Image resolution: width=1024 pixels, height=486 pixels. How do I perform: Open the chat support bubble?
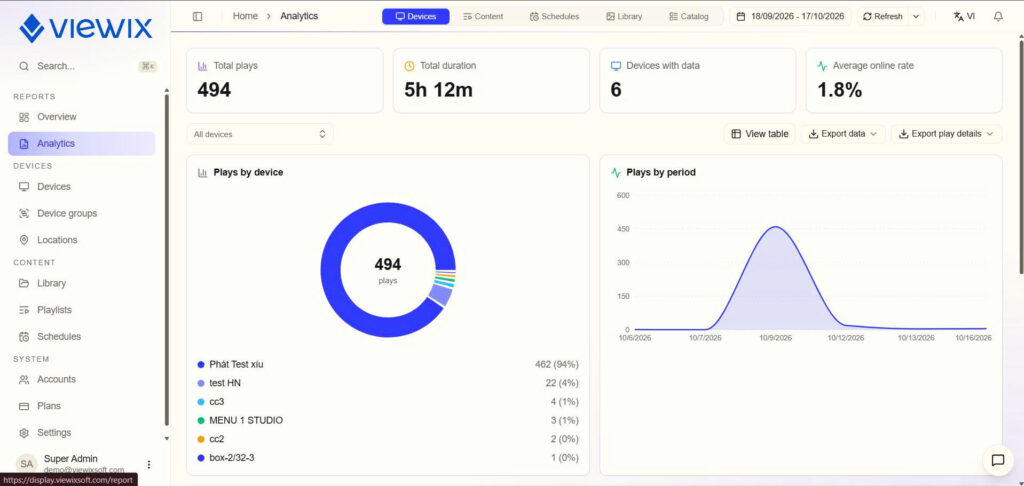[998, 461]
